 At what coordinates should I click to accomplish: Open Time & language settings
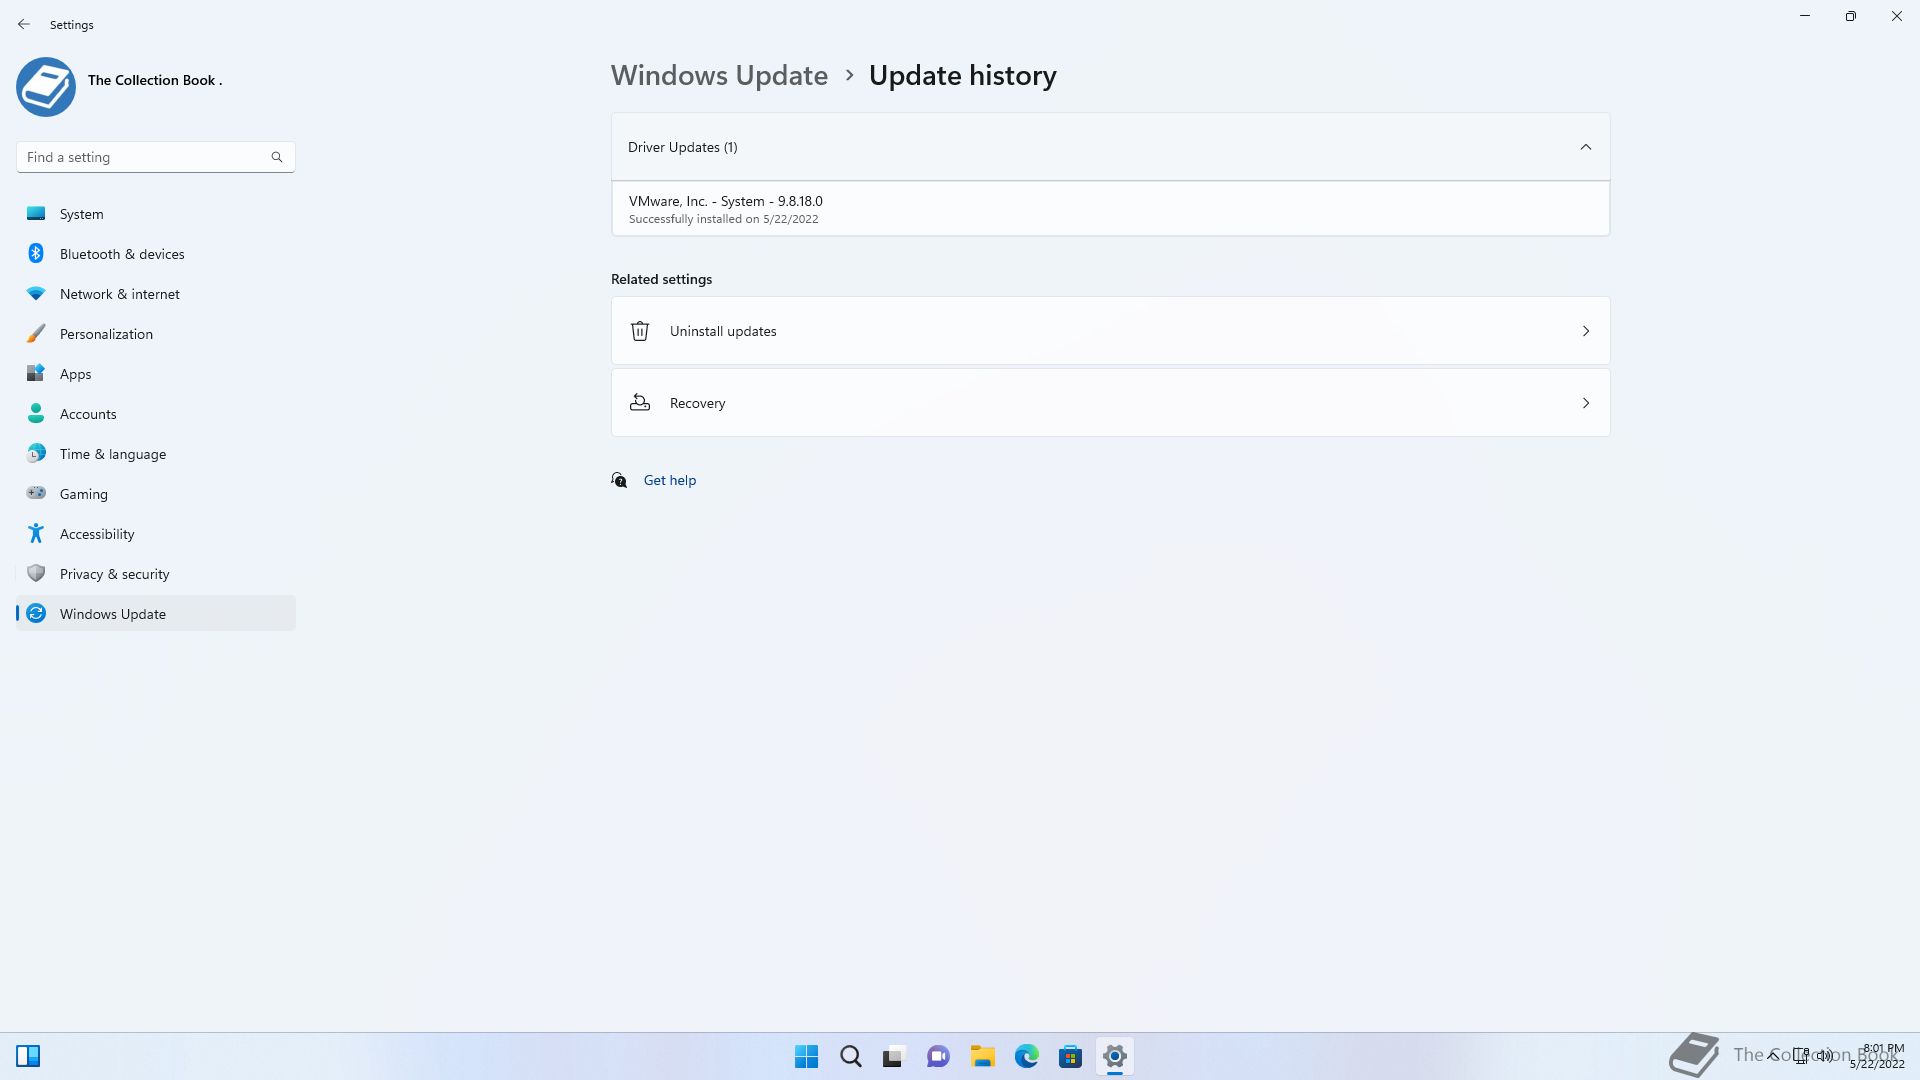(x=156, y=454)
